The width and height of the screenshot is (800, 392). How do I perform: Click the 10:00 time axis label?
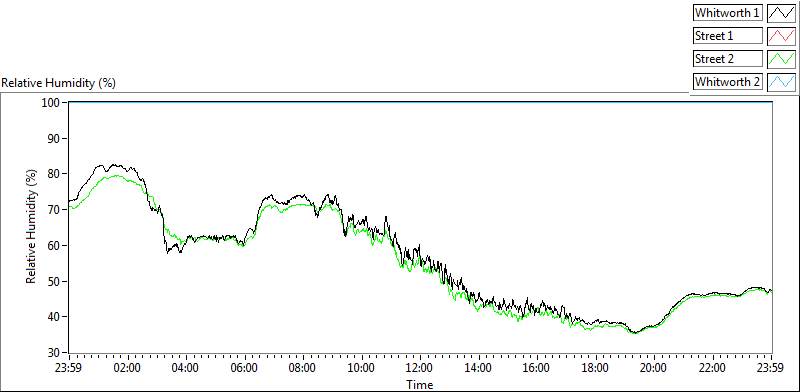click(x=362, y=368)
